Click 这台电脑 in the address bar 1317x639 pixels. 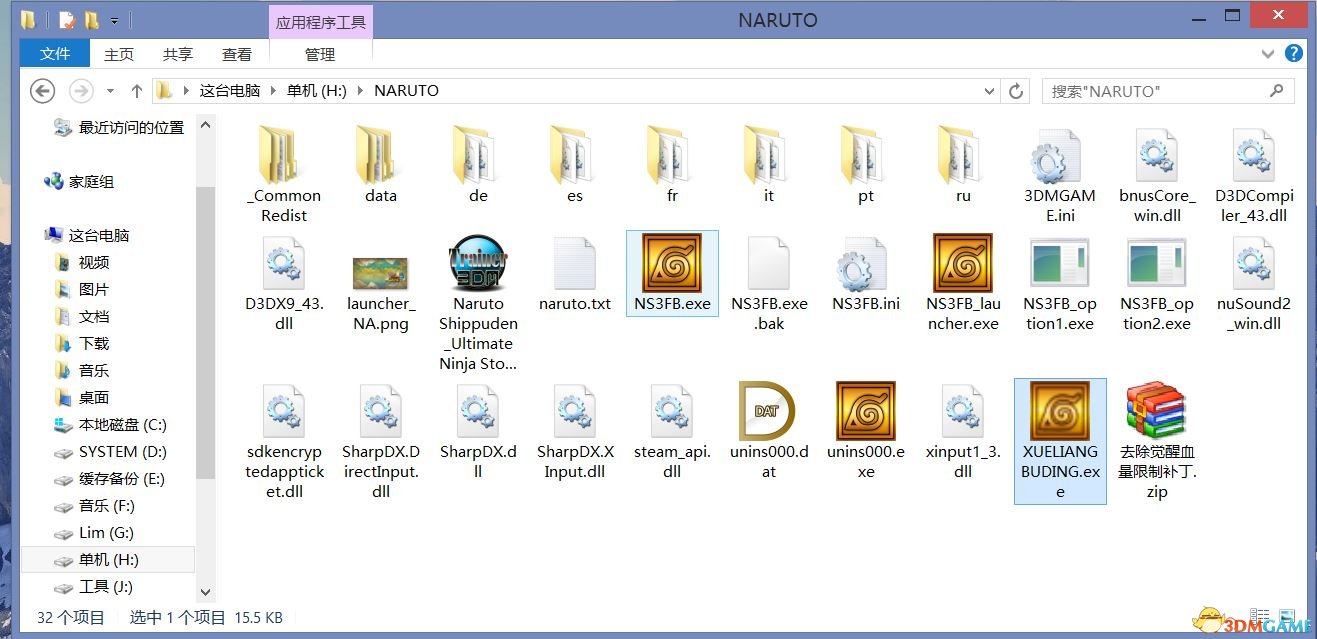229,90
